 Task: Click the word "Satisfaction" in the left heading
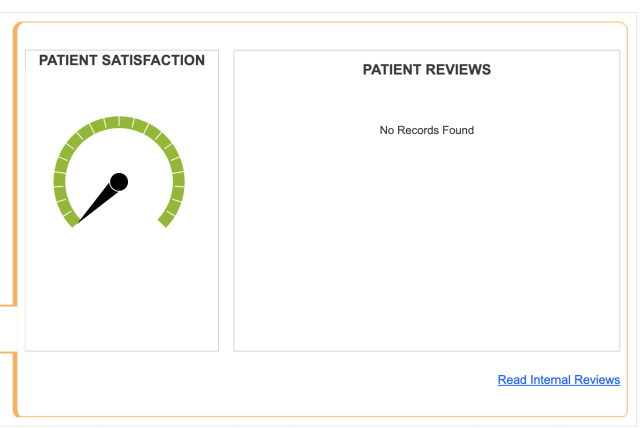pyautogui.click(x=154, y=61)
